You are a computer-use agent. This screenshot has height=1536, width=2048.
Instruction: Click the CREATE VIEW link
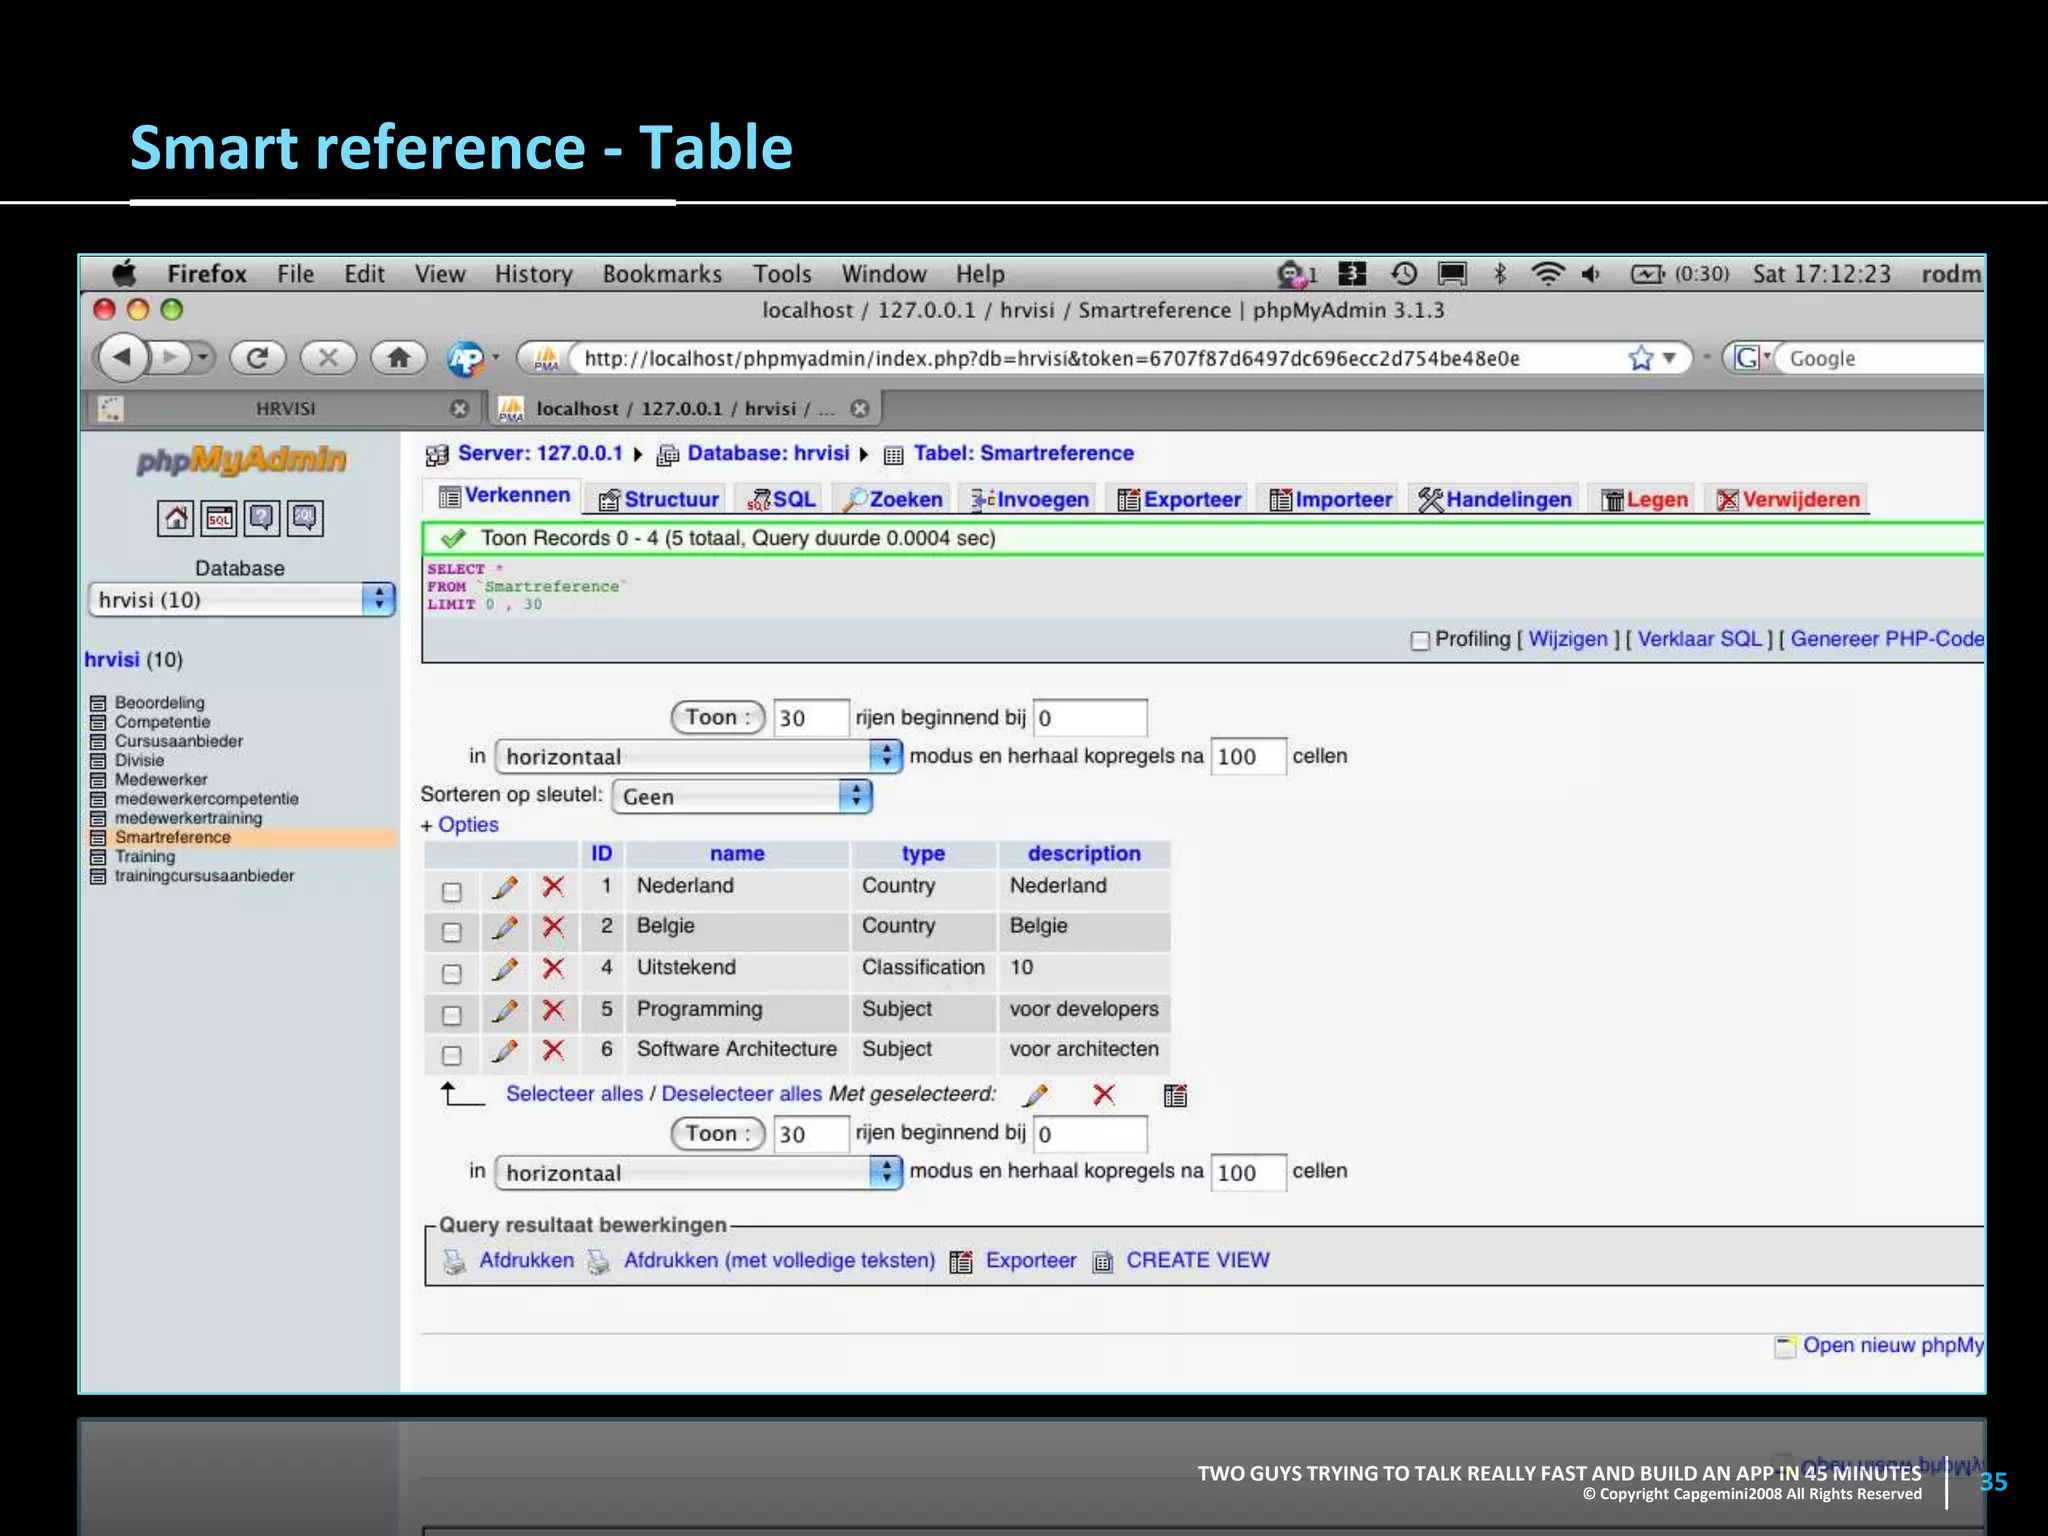point(1198,1260)
